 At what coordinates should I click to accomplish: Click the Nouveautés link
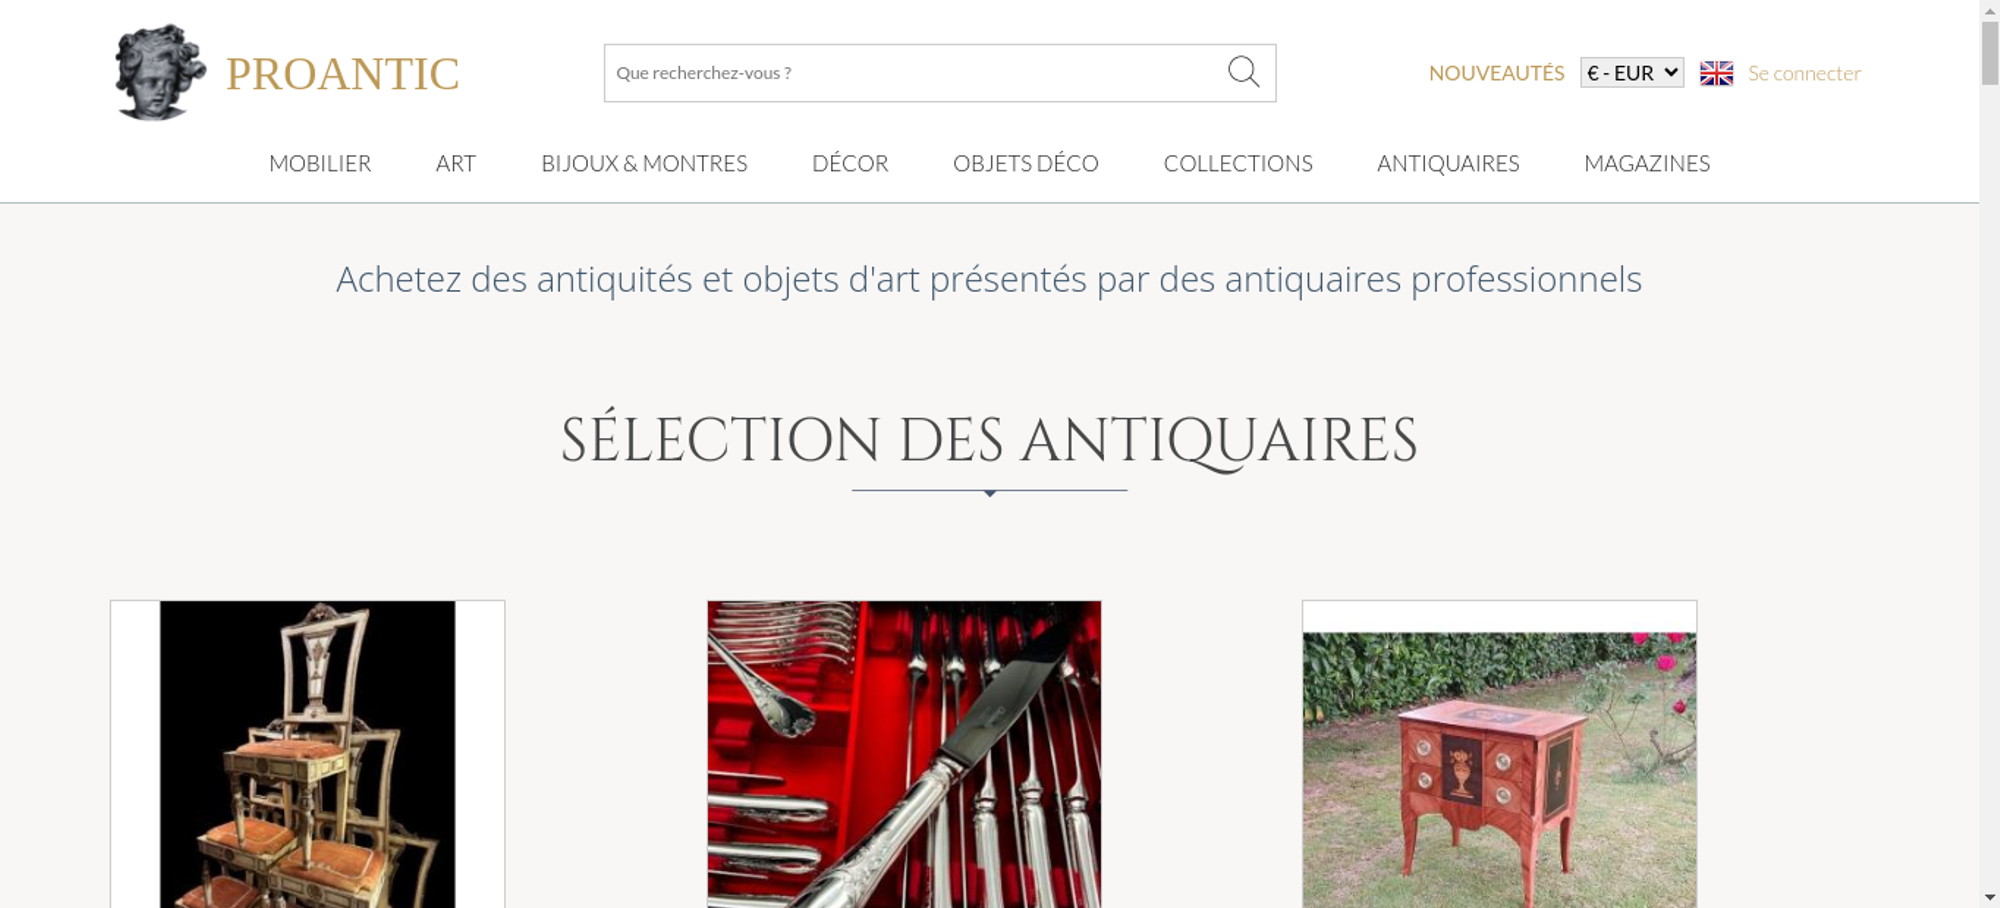click(x=1496, y=73)
